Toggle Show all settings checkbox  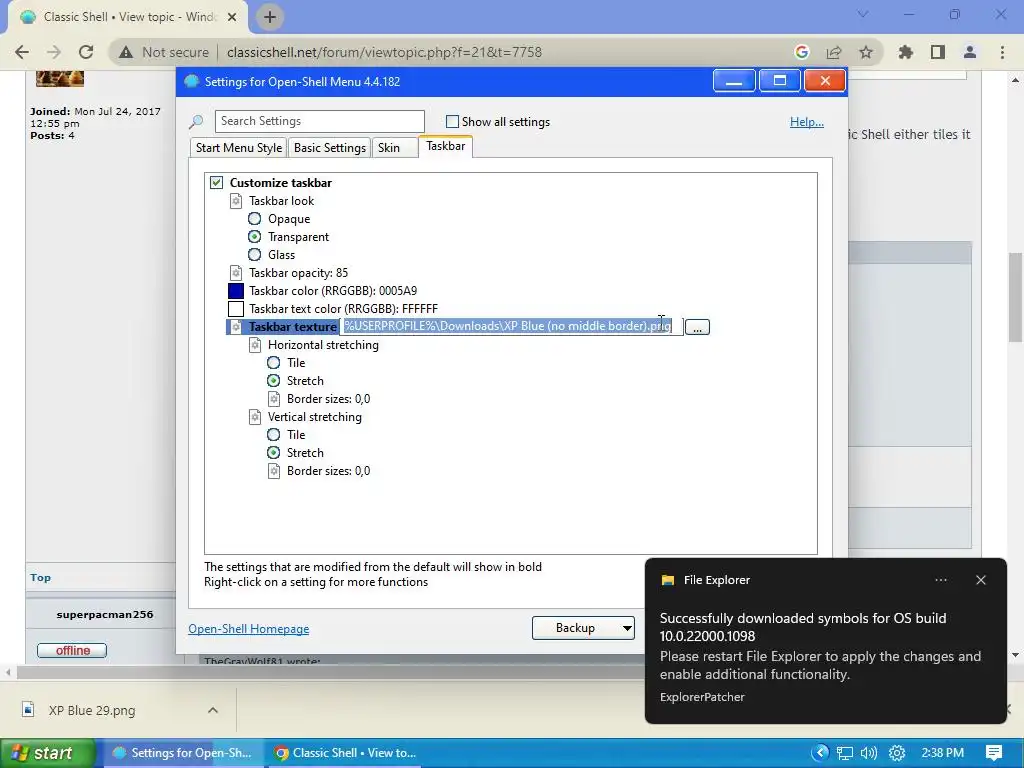(452, 121)
